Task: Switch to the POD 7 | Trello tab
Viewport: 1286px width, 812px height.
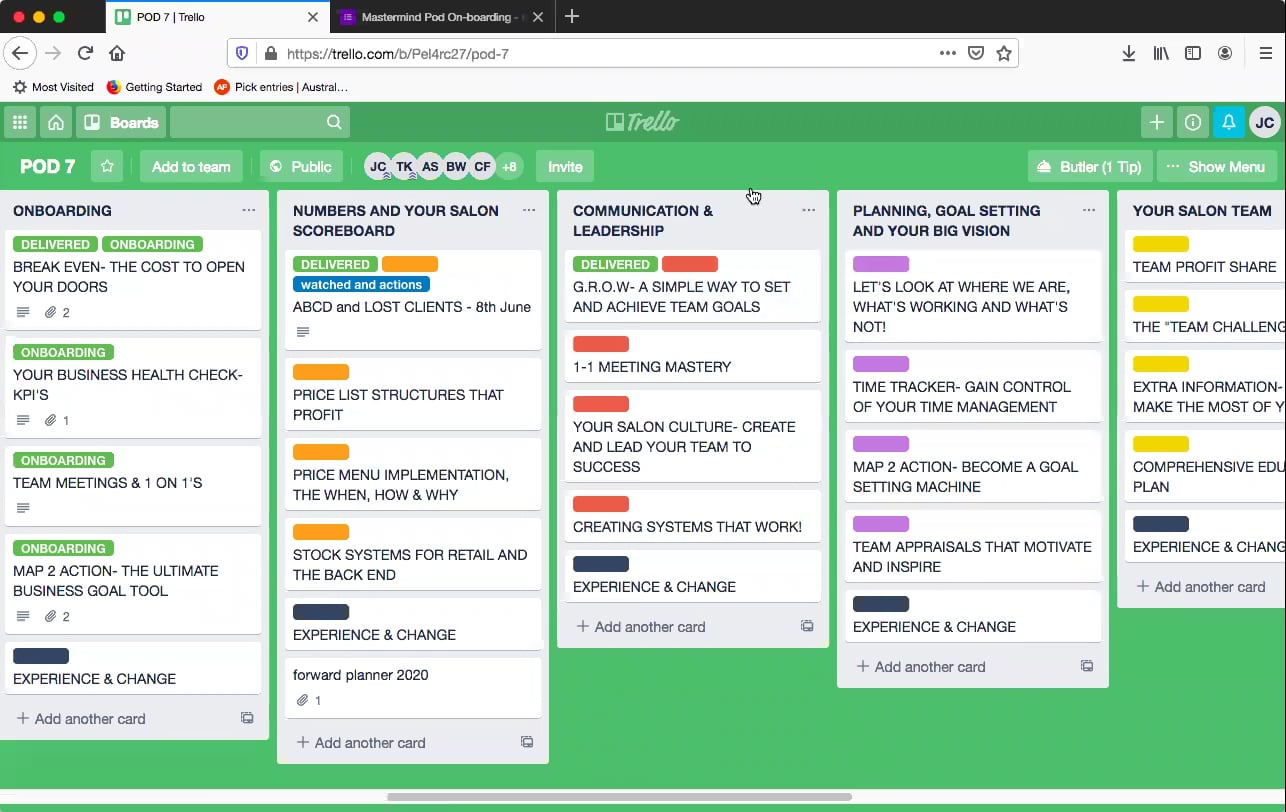Action: (217, 17)
